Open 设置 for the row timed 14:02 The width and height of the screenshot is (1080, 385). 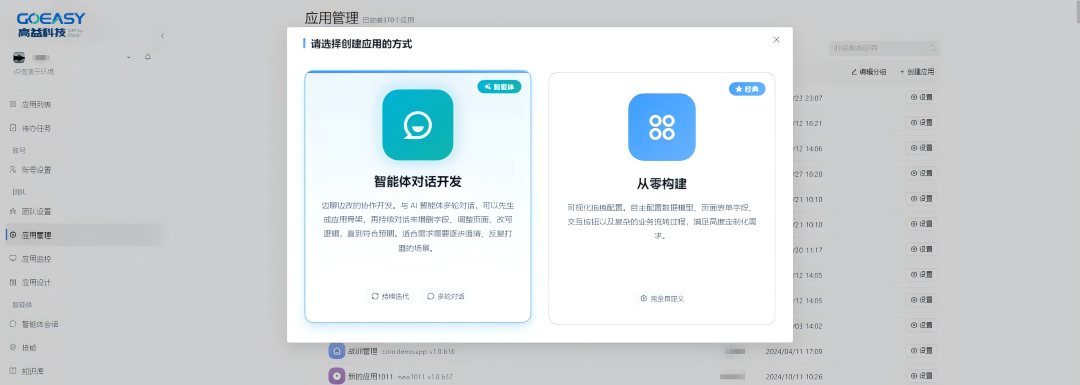922,326
